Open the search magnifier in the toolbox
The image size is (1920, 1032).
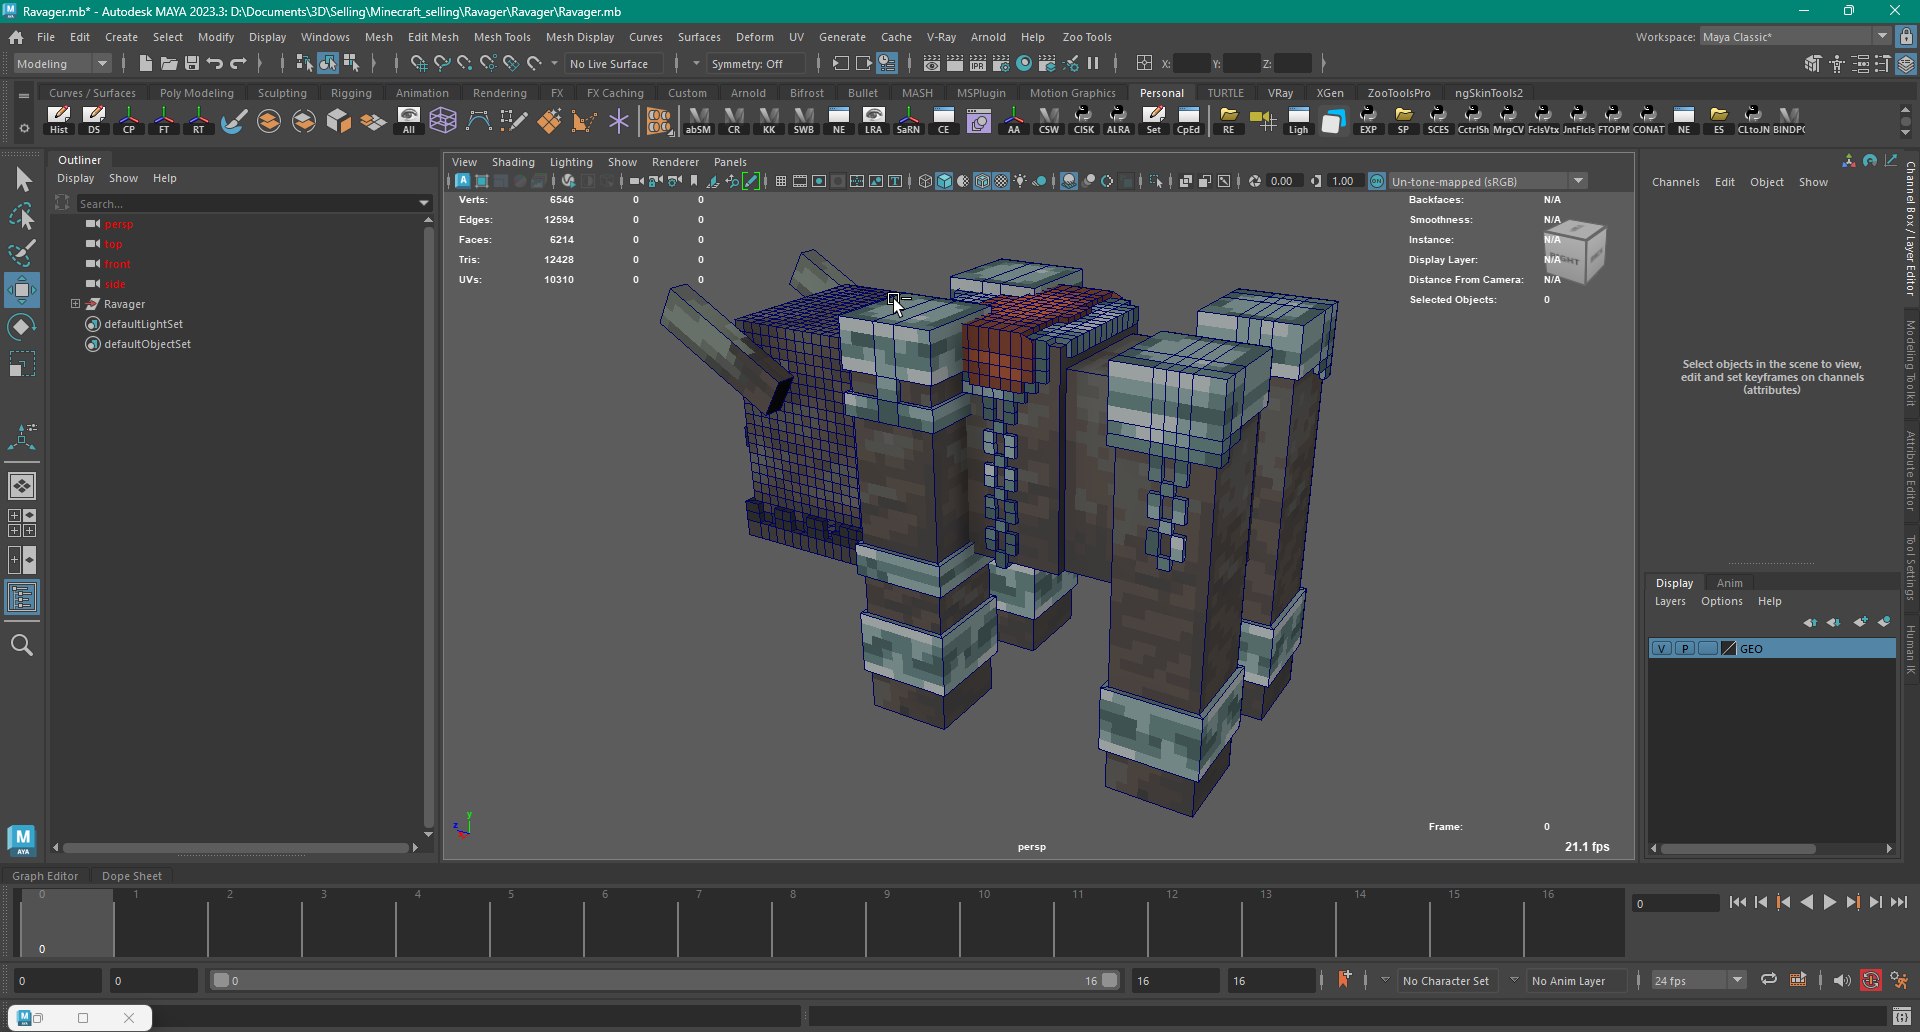pyautogui.click(x=22, y=645)
